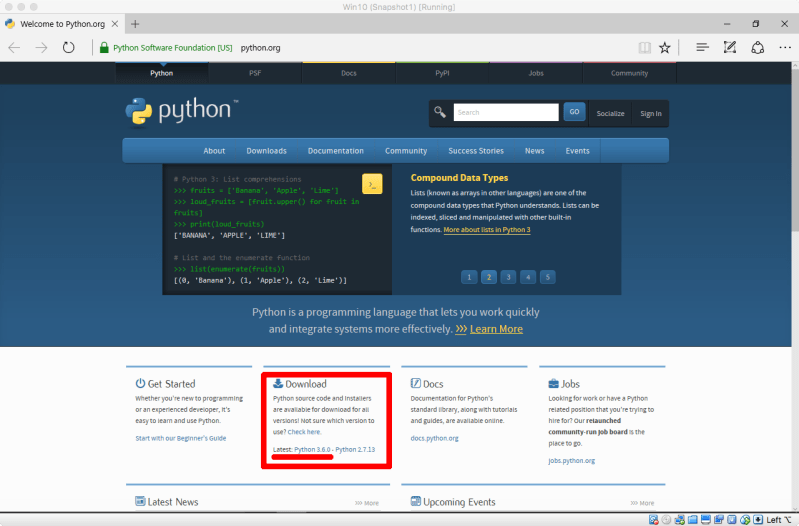Open Start with our Beginner's Guide
Viewport: 799px width, 526px height.
[x=181, y=438]
